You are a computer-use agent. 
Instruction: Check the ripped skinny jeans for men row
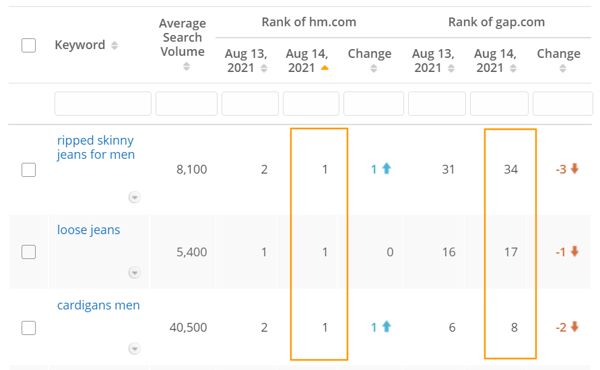pos(29,170)
